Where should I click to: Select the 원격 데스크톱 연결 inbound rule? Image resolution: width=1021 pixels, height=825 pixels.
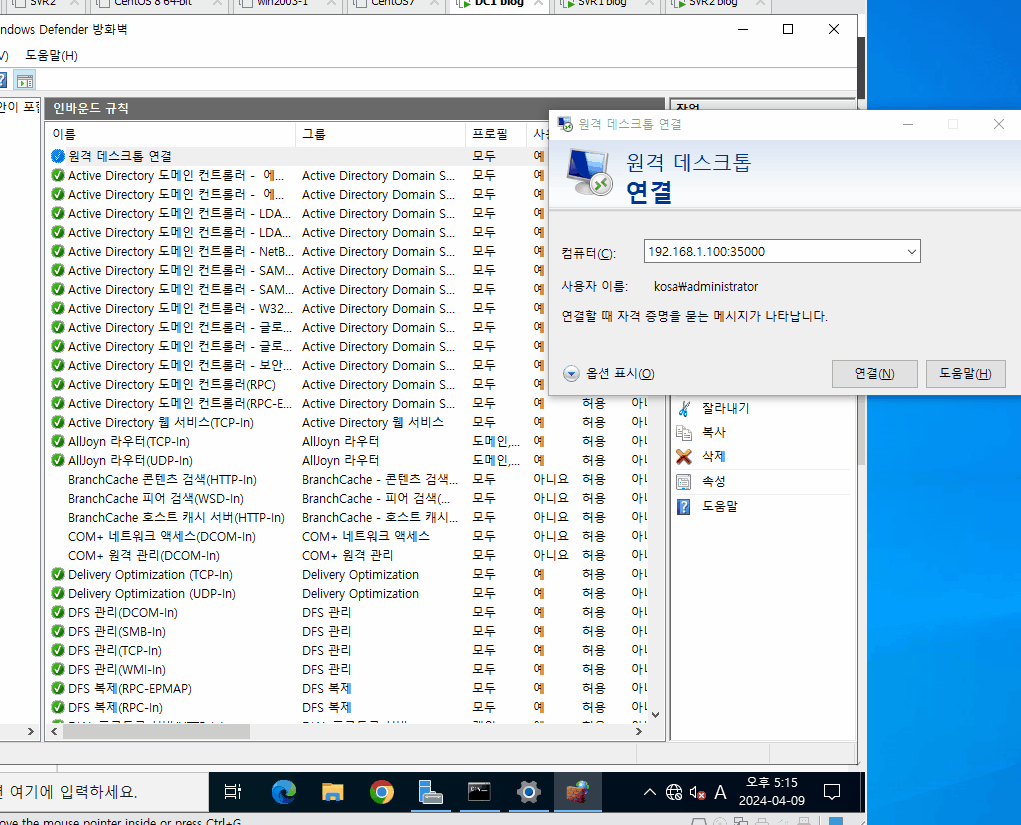(x=120, y=156)
